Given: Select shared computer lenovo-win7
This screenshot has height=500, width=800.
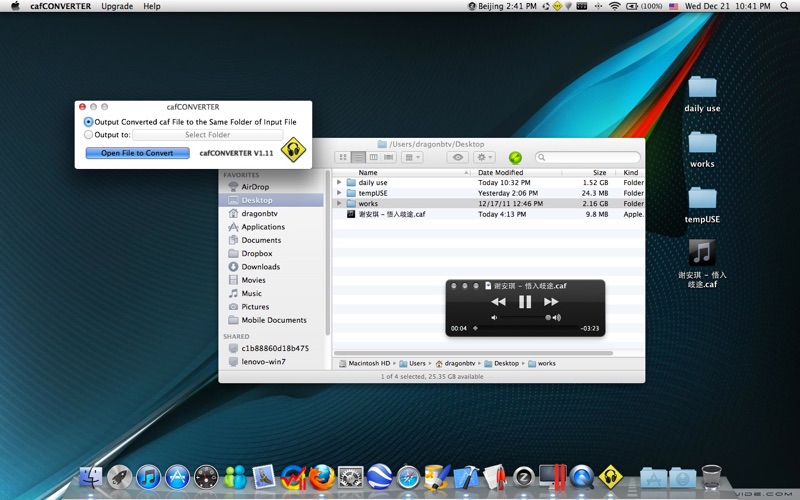Looking at the screenshot, I should pos(263,361).
